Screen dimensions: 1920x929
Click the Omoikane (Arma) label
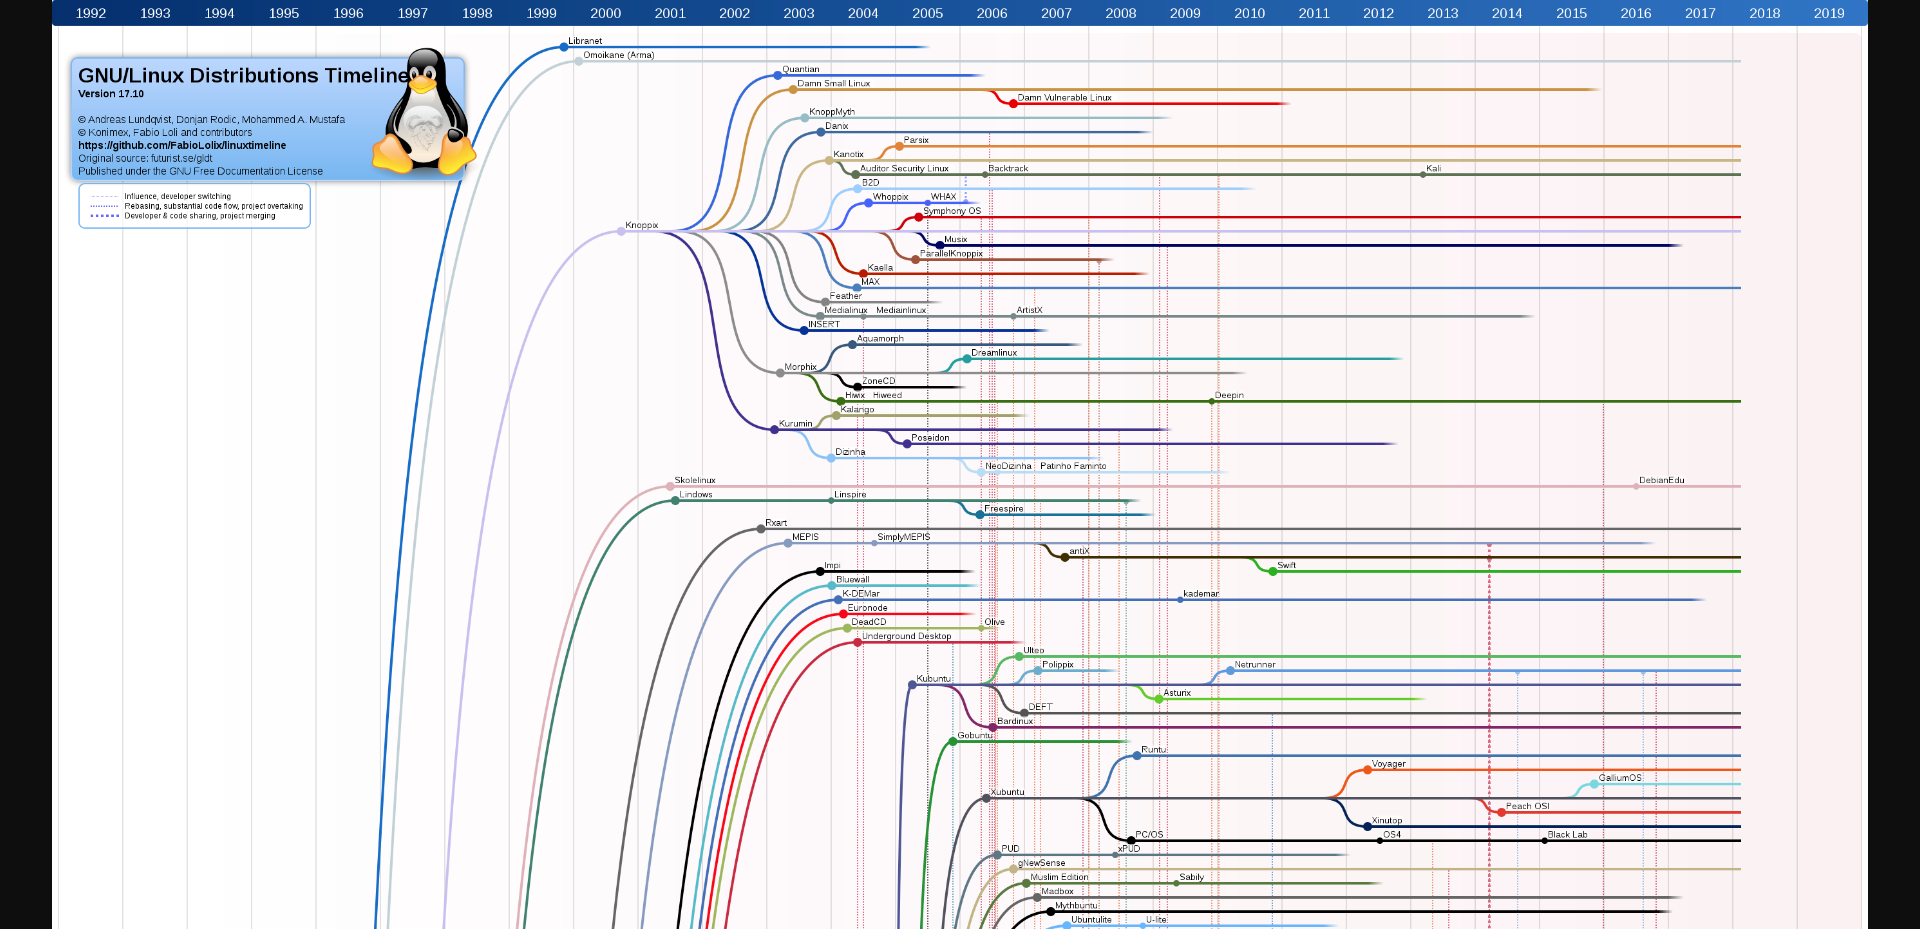(619, 55)
